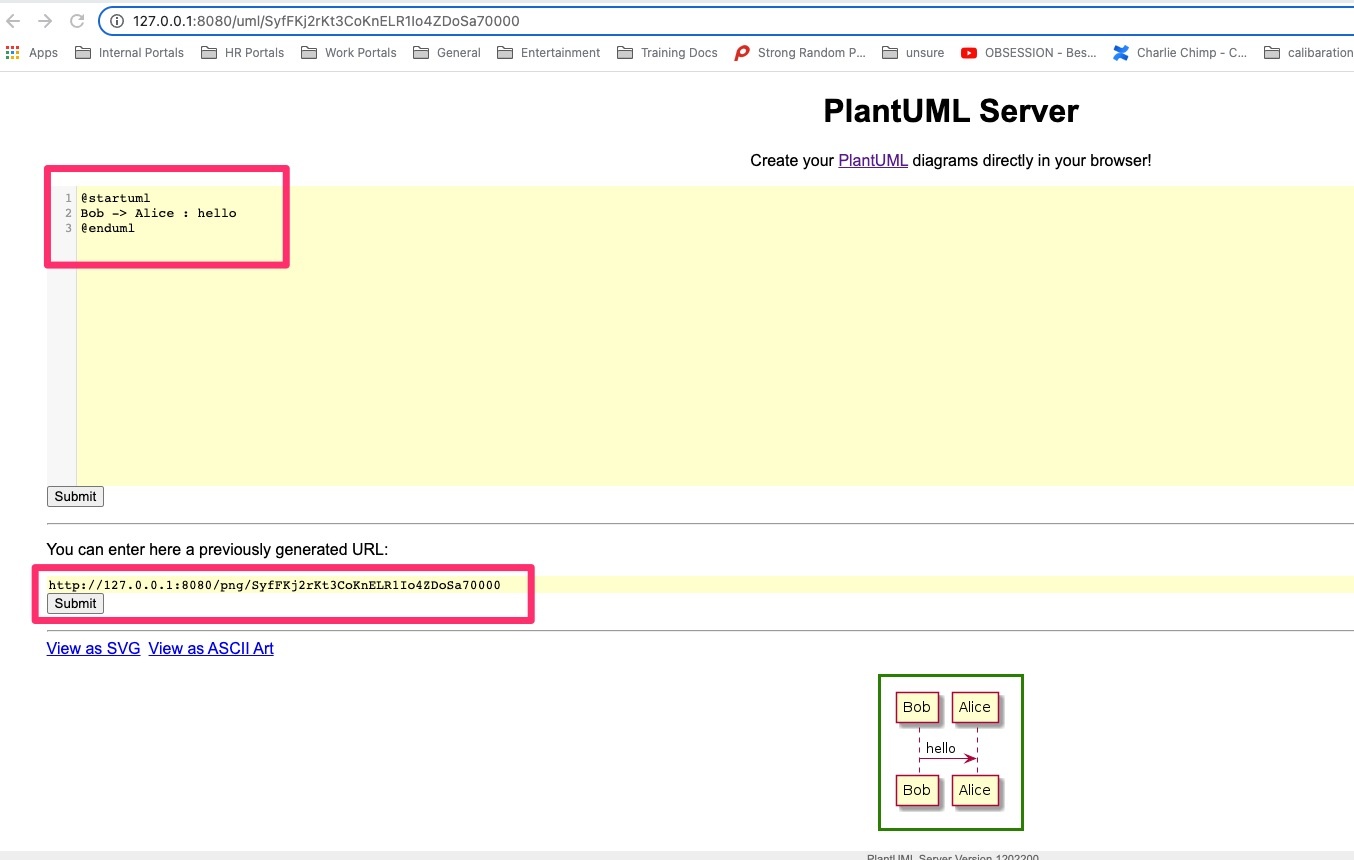Click line number 3 in editor gutter
1354x860 pixels.
coord(68,228)
